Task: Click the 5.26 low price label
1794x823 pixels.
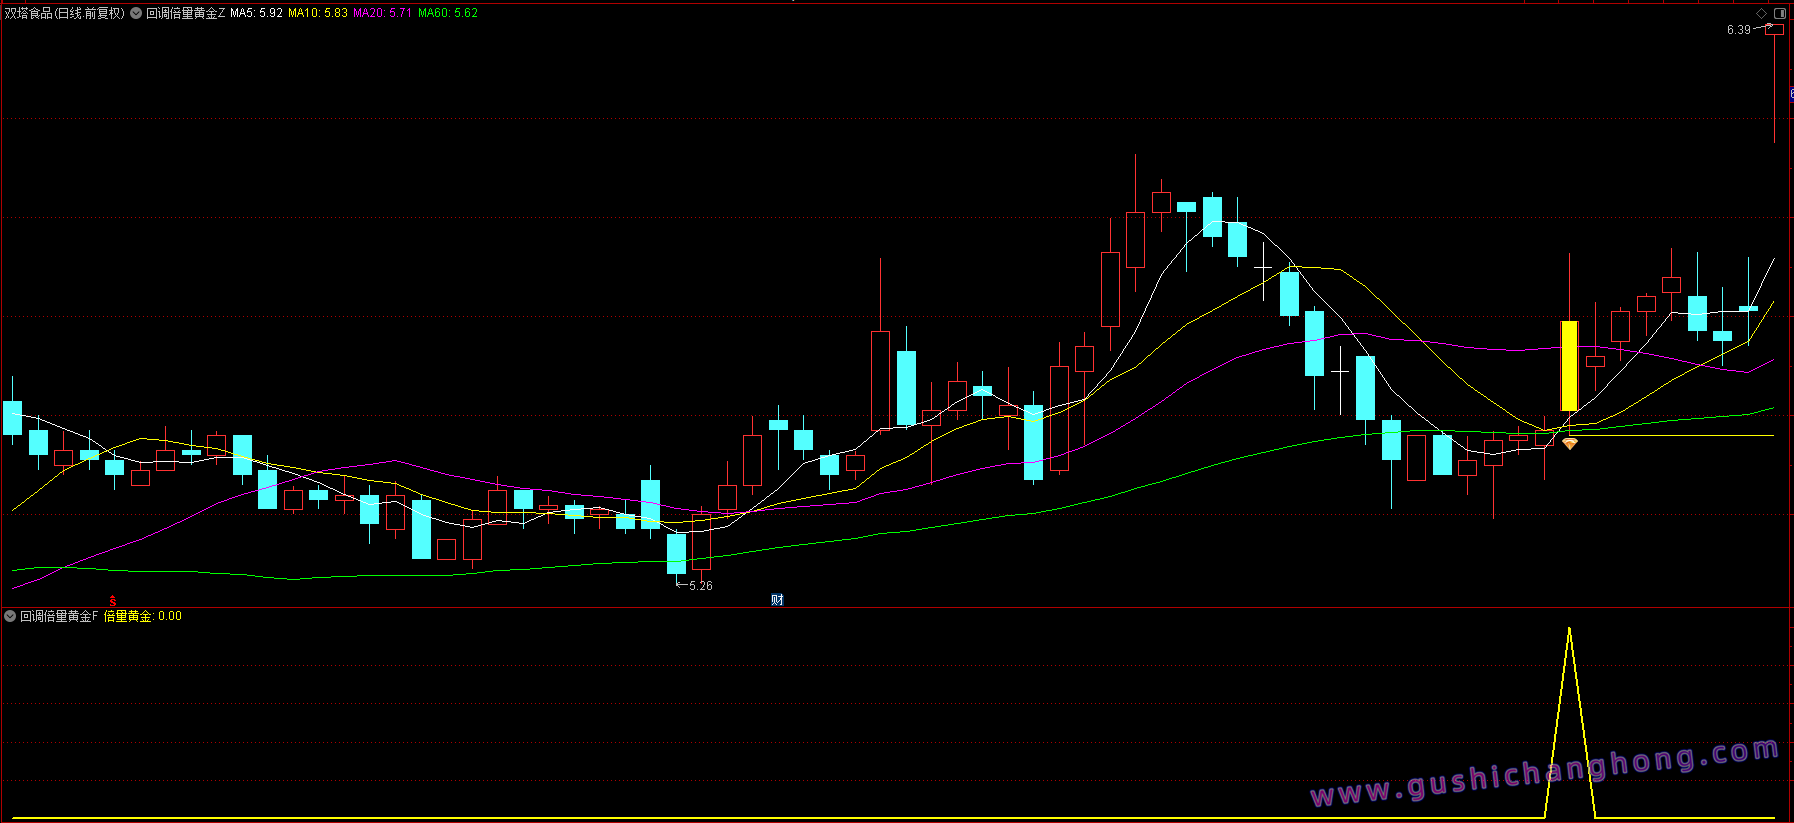Action: click(x=700, y=586)
